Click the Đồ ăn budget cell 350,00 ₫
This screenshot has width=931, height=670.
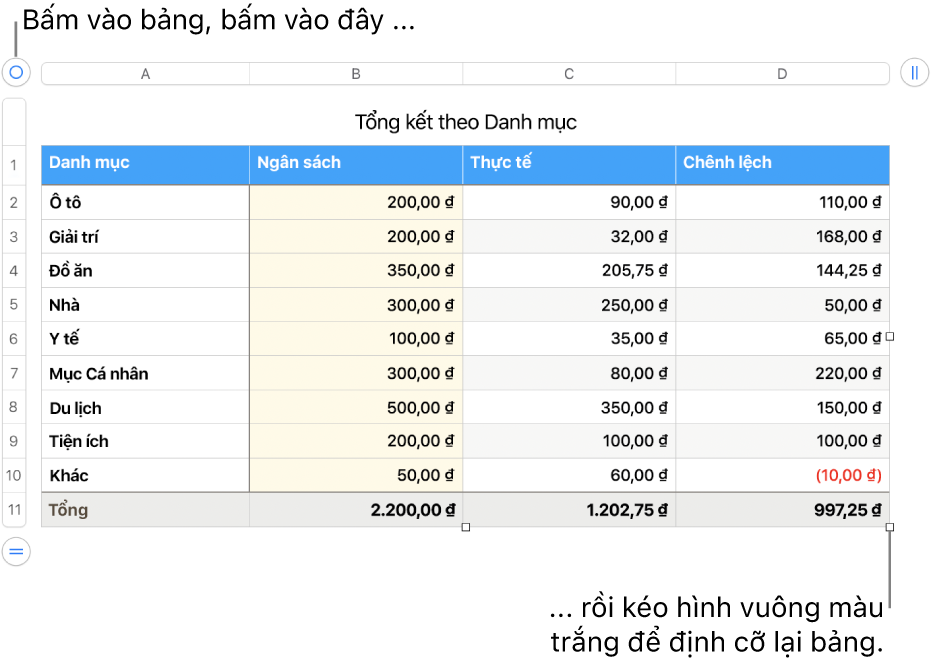point(356,271)
